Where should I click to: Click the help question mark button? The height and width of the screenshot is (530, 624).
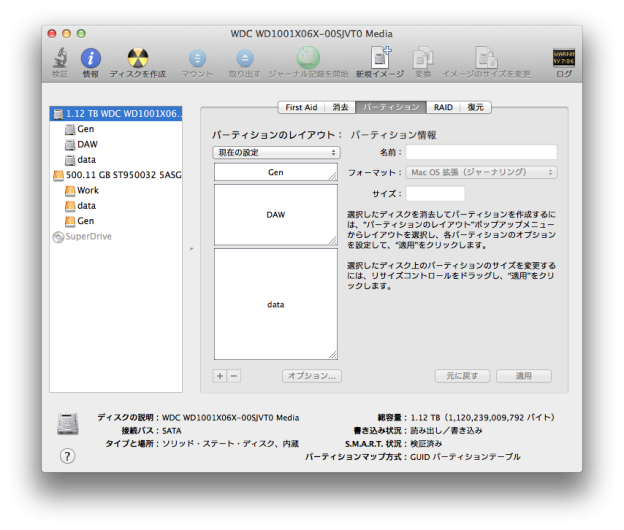click(x=68, y=456)
